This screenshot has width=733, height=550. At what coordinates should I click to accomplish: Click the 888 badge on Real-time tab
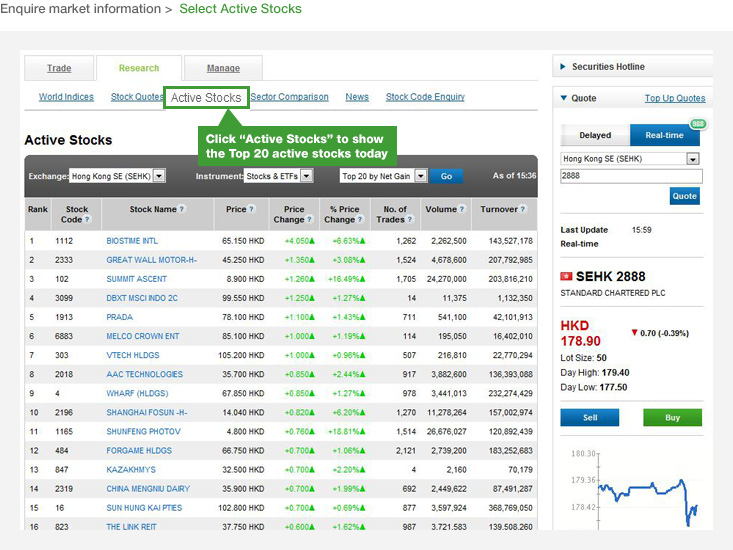pyautogui.click(x=698, y=124)
